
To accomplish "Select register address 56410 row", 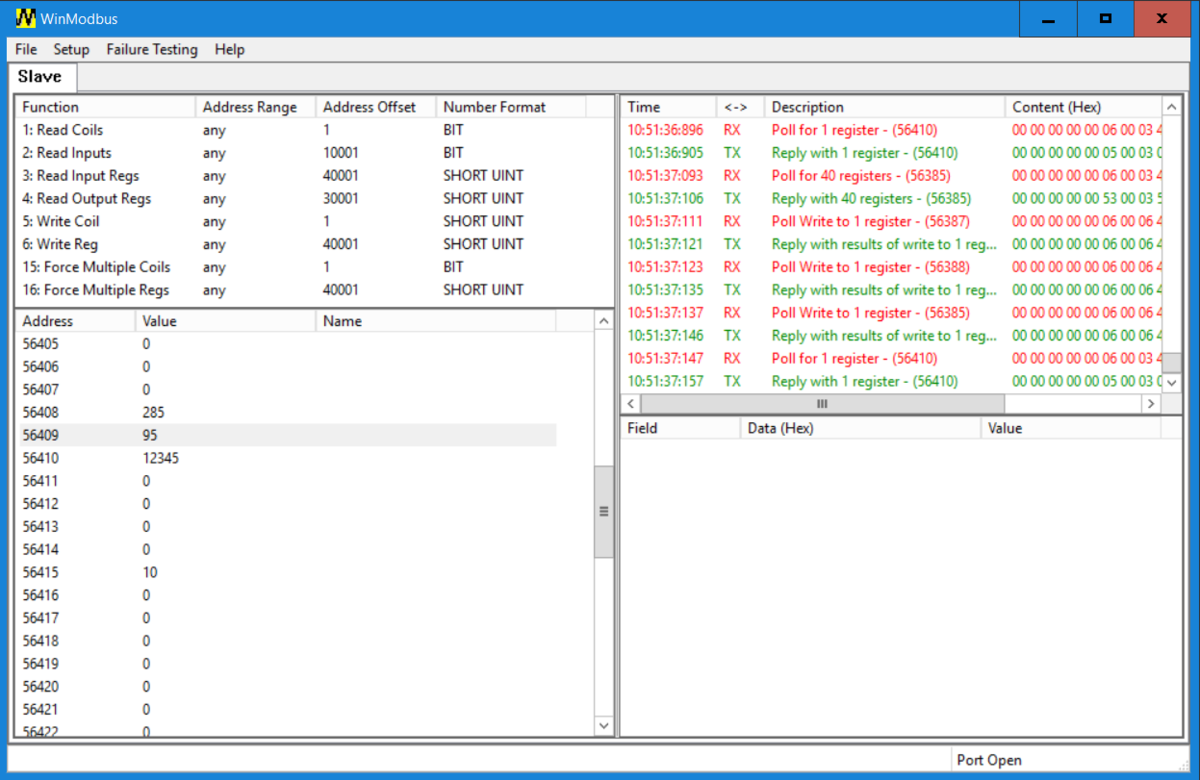I will click(41, 458).
